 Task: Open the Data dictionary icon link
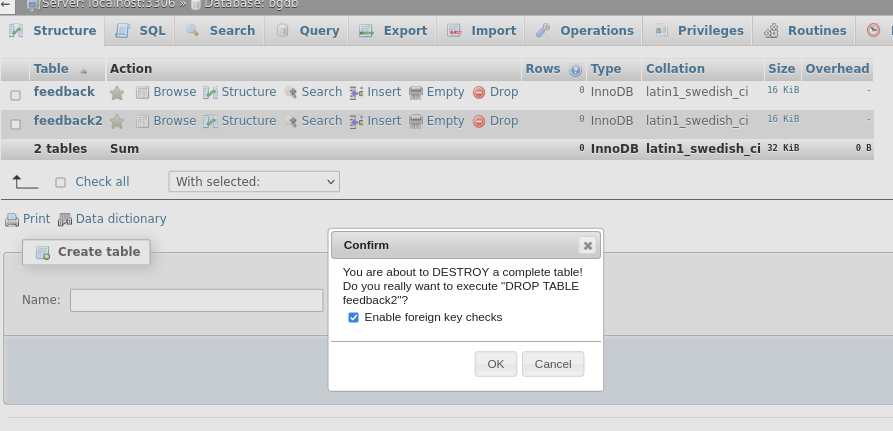pyautogui.click(x=65, y=220)
